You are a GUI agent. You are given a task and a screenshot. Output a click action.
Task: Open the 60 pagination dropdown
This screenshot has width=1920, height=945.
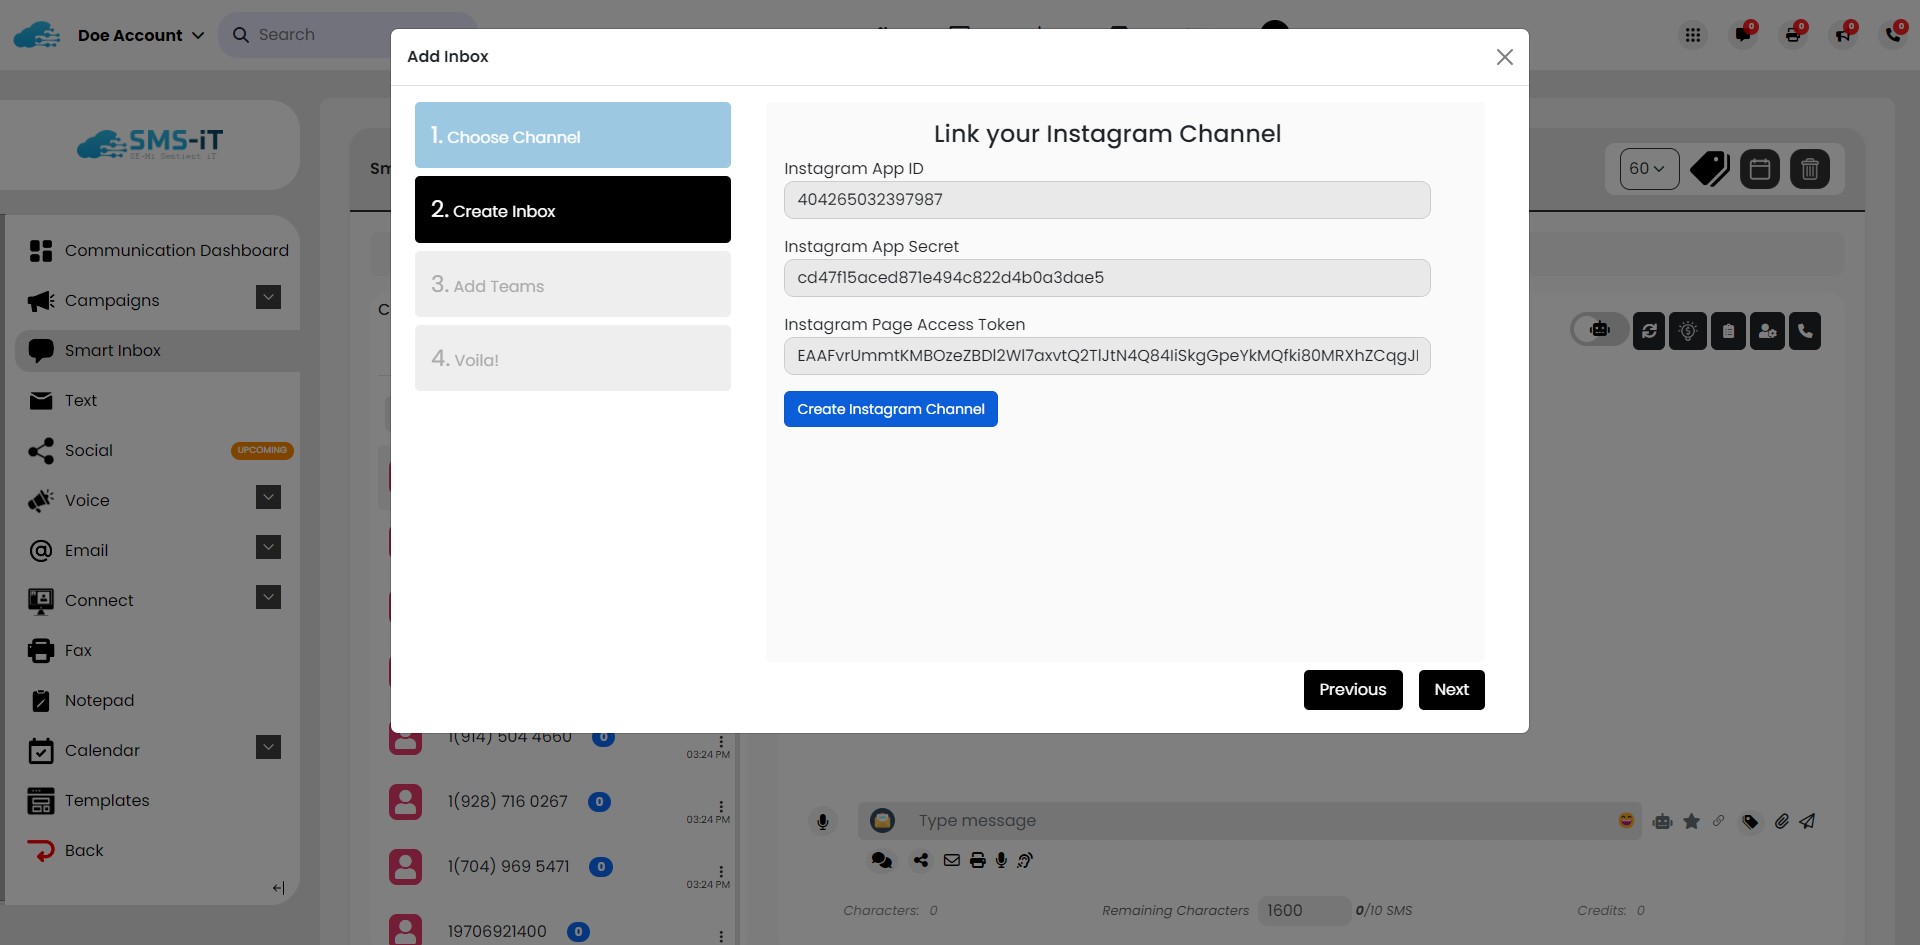(x=1649, y=169)
